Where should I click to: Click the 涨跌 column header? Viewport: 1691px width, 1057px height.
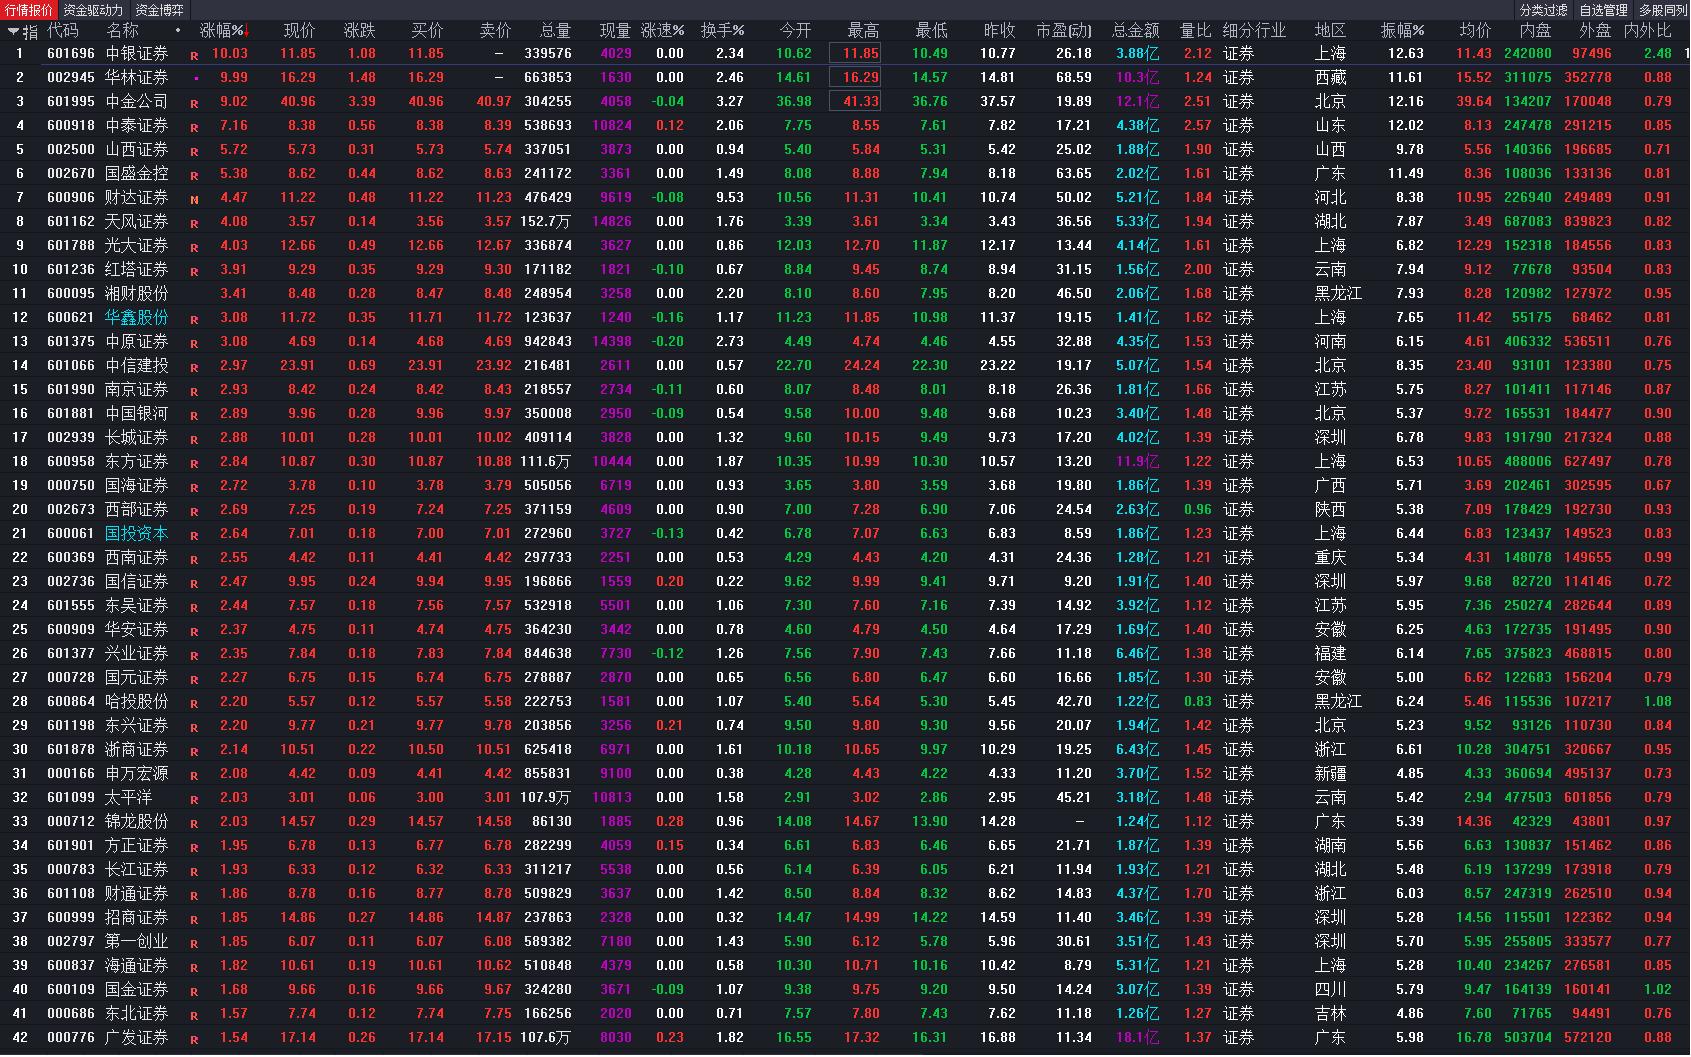click(360, 31)
